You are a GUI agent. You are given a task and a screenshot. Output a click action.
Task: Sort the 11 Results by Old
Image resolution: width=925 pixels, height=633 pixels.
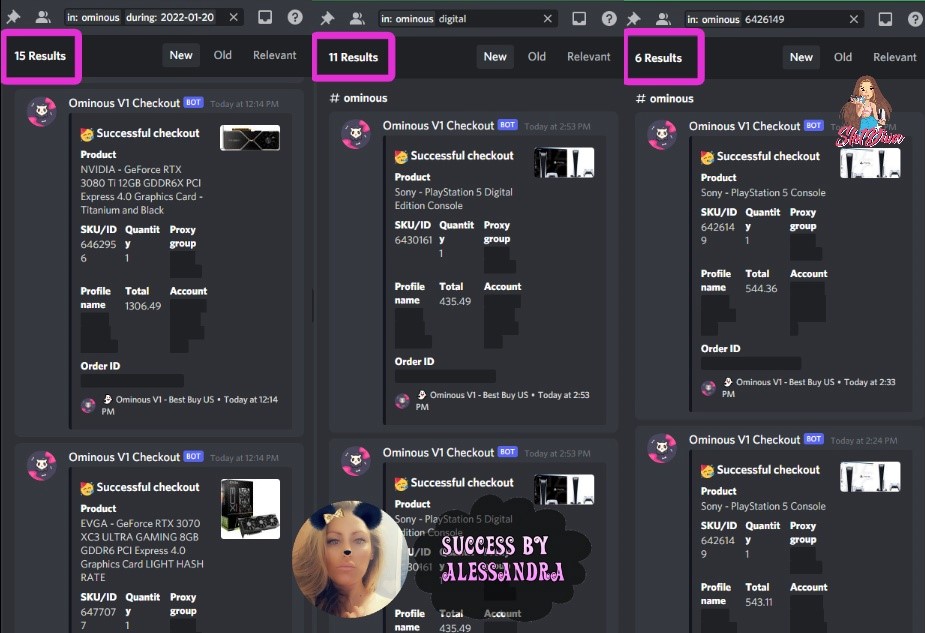[536, 57]
